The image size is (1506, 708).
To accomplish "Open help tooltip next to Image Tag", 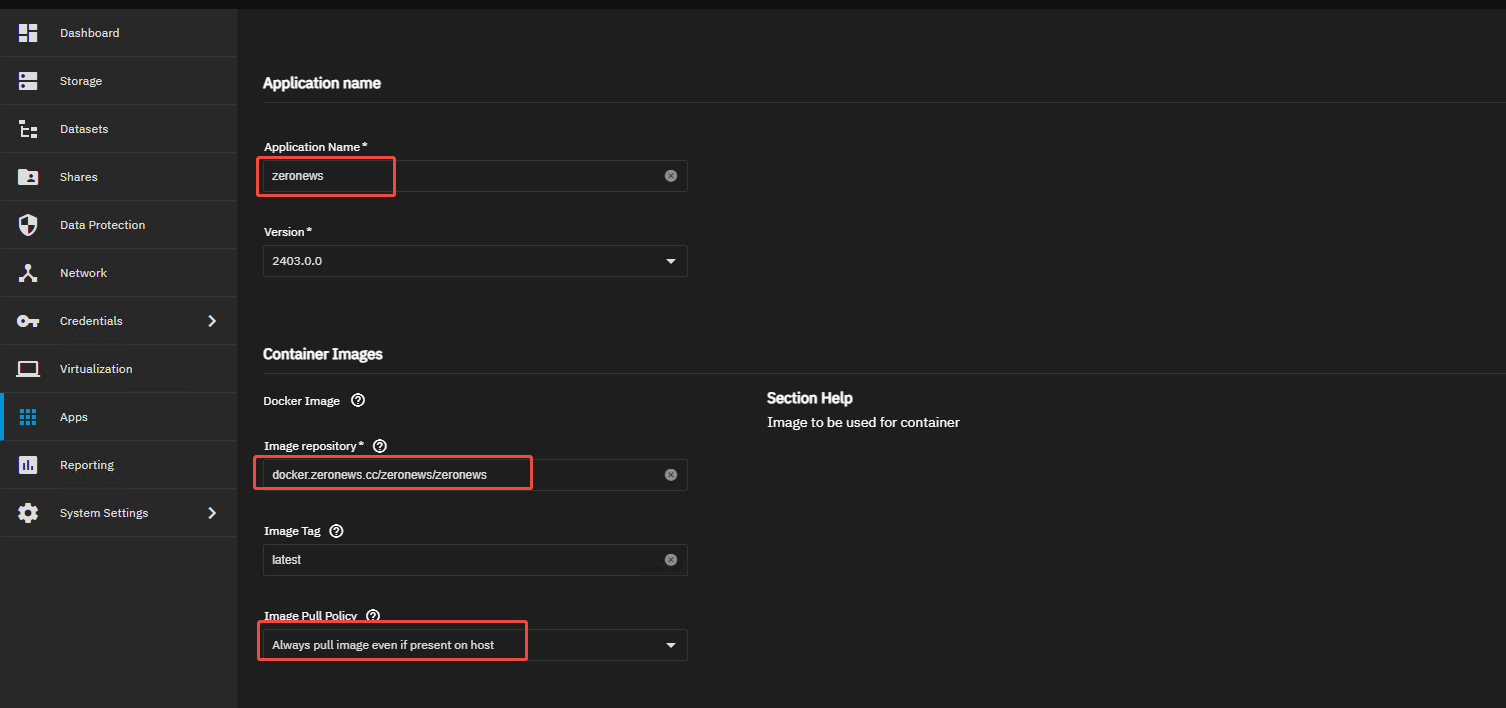I will point(336,531).
